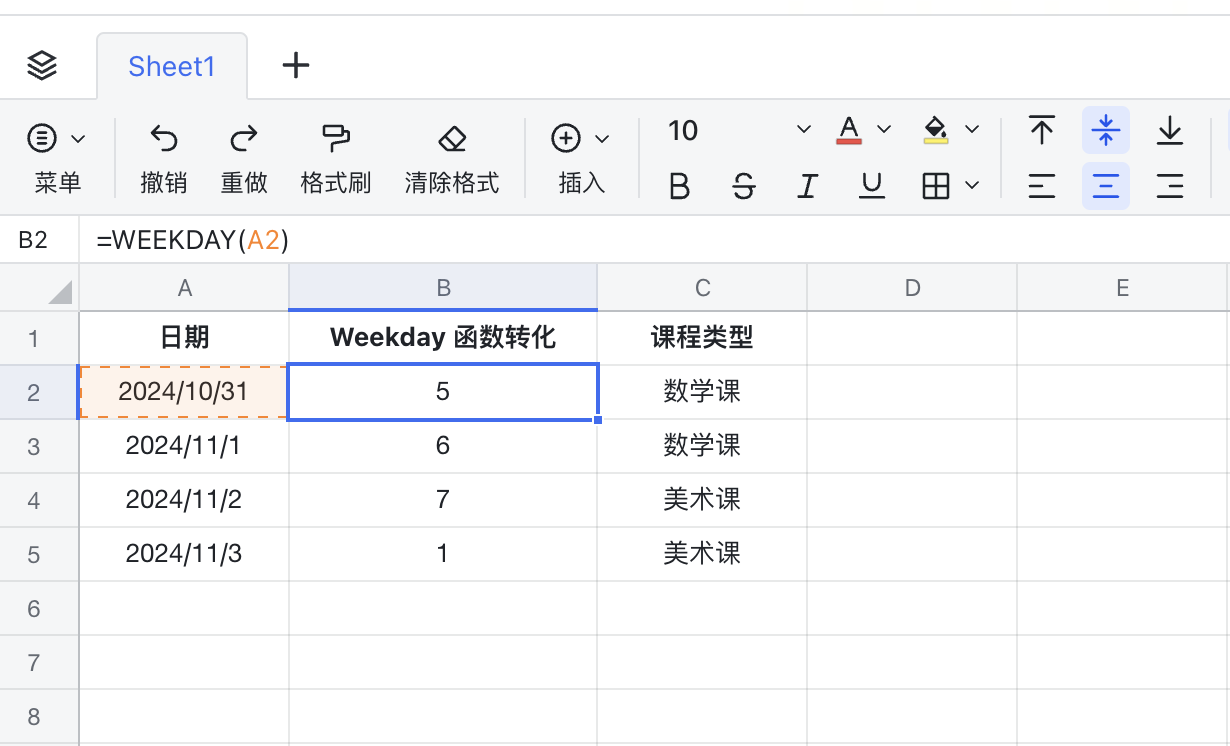Open the sheet layers list icon

click(x=42, y=66)
